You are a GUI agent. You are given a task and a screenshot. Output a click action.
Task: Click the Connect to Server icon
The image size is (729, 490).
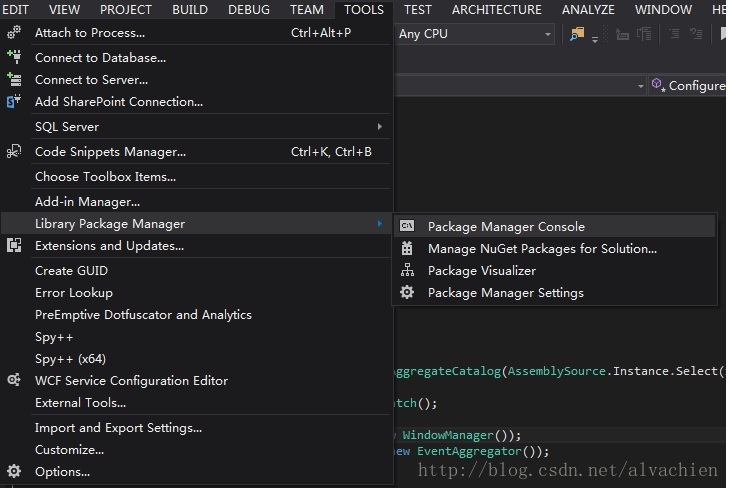pos(14,79)
